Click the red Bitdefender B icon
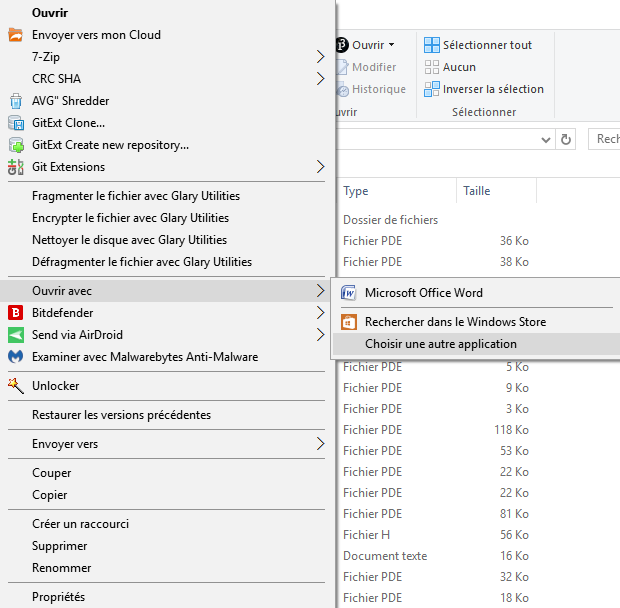Viewport: 620px width, 608px height. pos(15,313)
